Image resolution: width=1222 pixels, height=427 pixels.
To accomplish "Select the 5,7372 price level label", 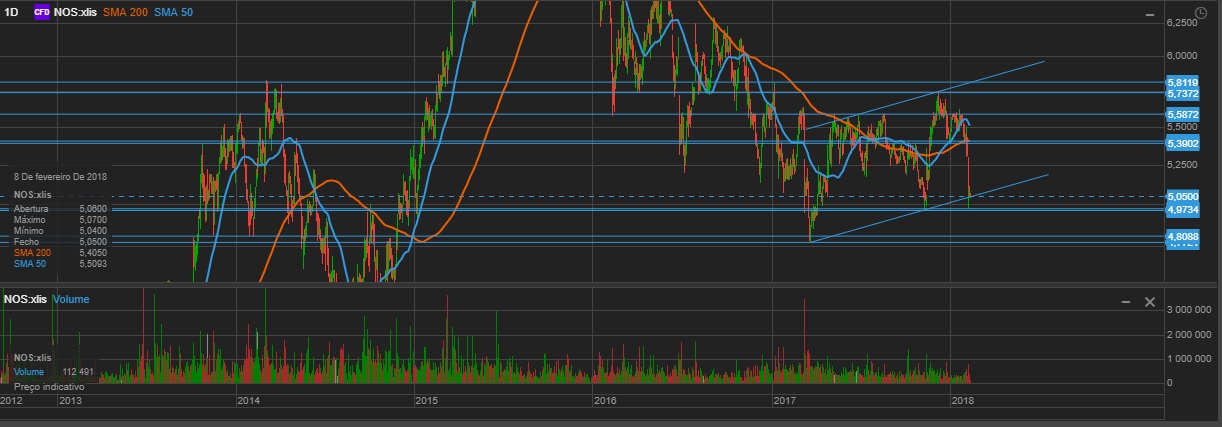I will pyautogui.click(x=1183, y=93).
